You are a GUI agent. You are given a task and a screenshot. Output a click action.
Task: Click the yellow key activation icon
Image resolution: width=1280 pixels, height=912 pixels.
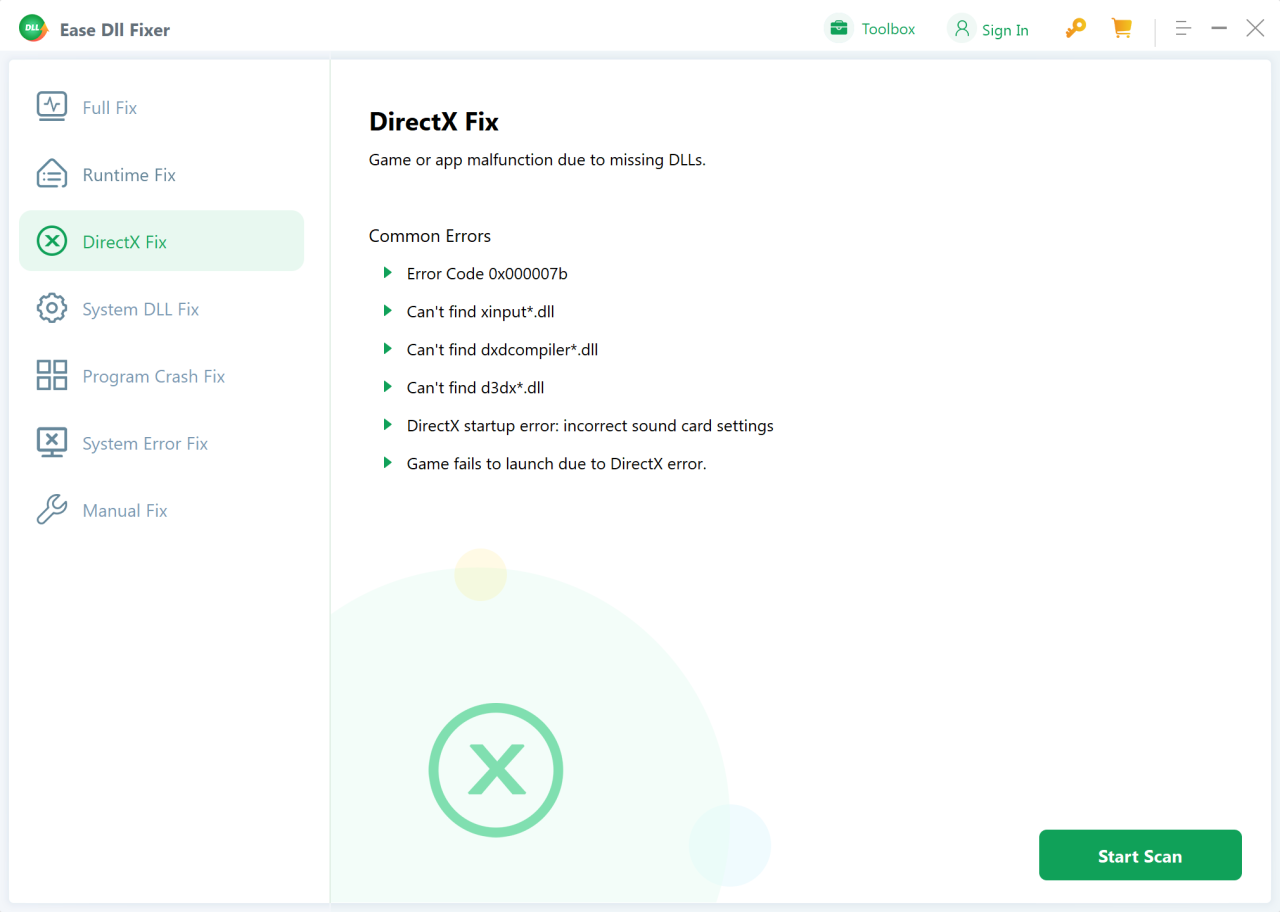[1074, 28]
